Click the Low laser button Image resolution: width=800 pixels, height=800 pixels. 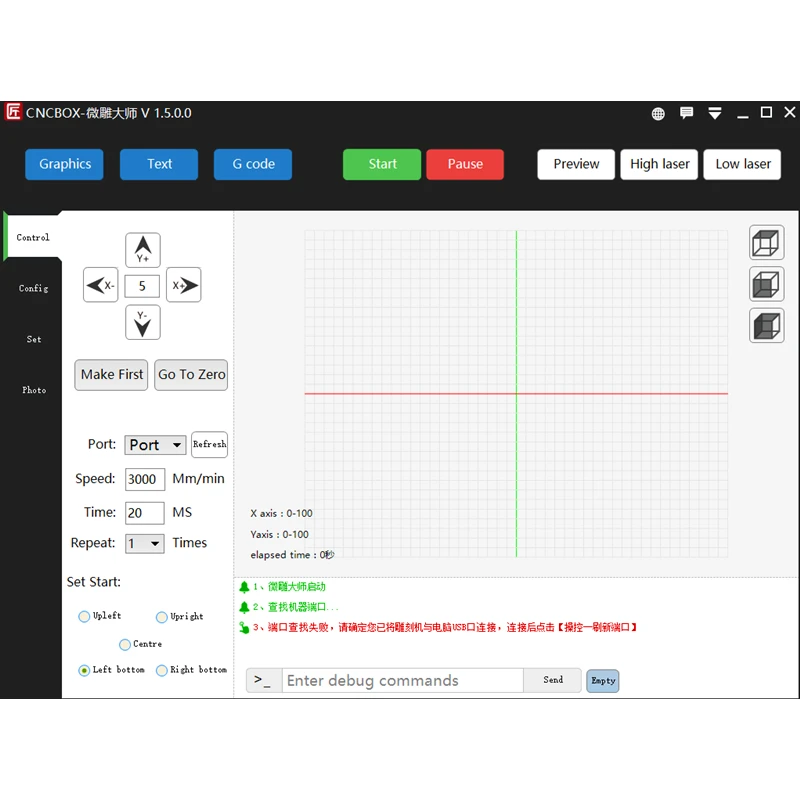(742, 164)
